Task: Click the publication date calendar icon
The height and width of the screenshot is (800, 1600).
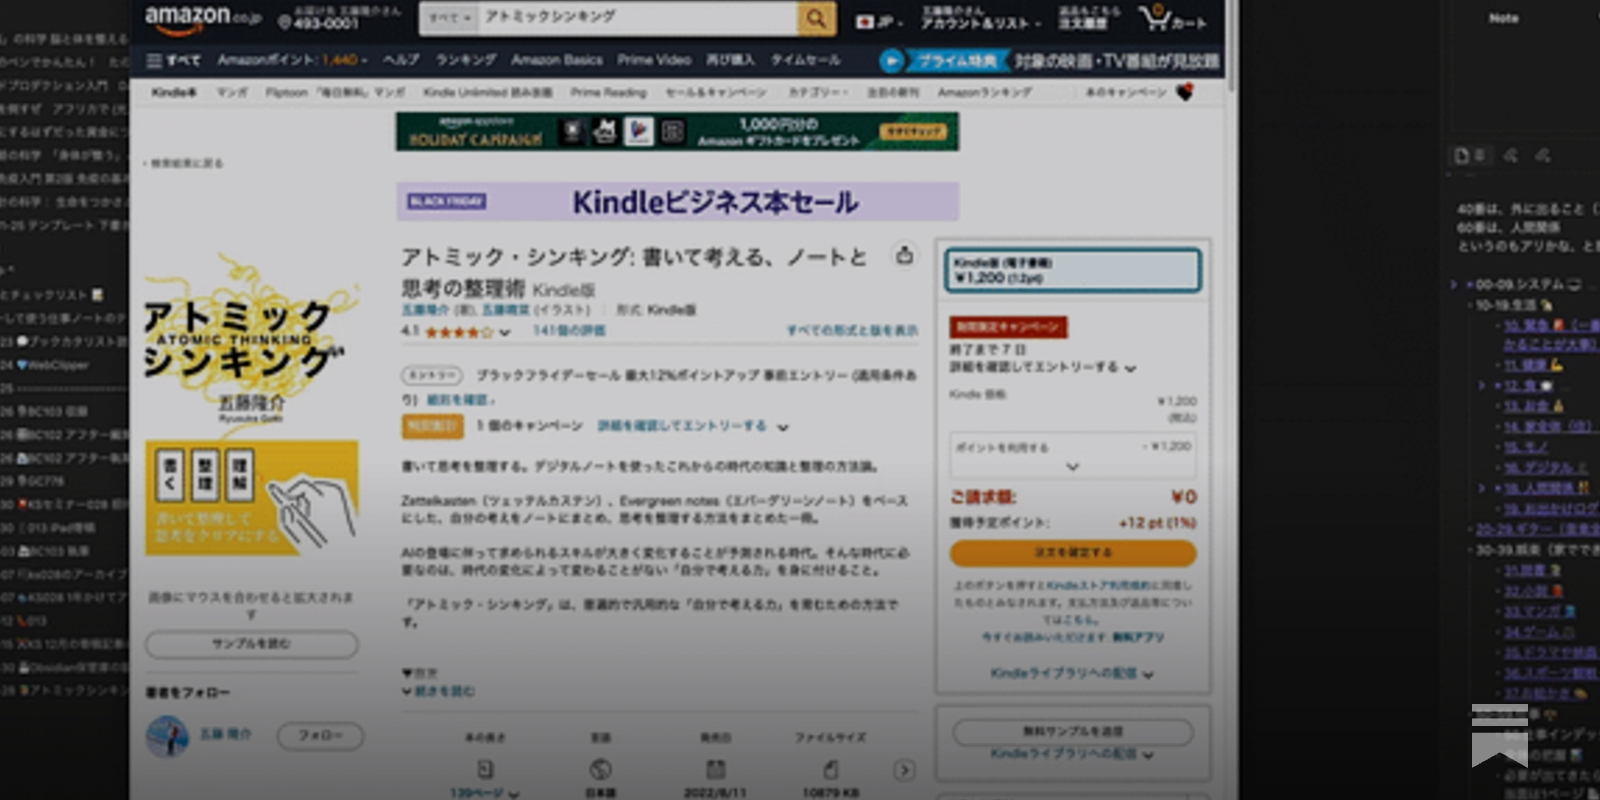Action: click(715, 769)
